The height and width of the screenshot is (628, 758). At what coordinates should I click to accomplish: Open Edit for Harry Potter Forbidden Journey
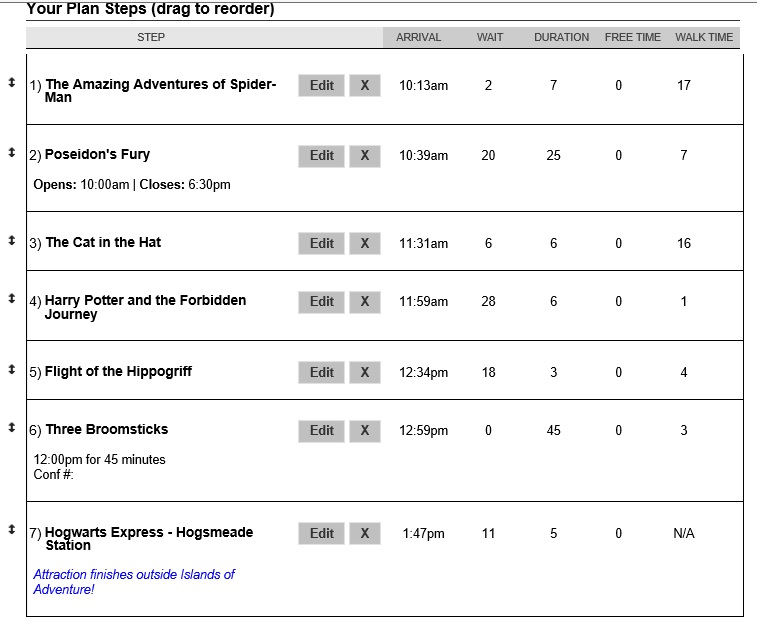321,302
